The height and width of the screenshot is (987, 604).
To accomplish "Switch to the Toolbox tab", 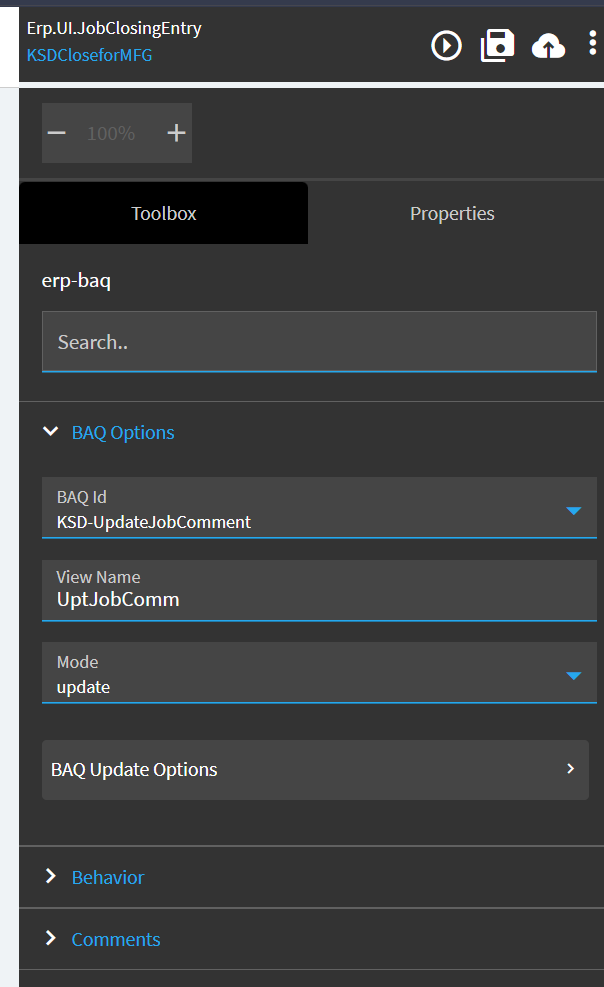I will tap(164, 213).
